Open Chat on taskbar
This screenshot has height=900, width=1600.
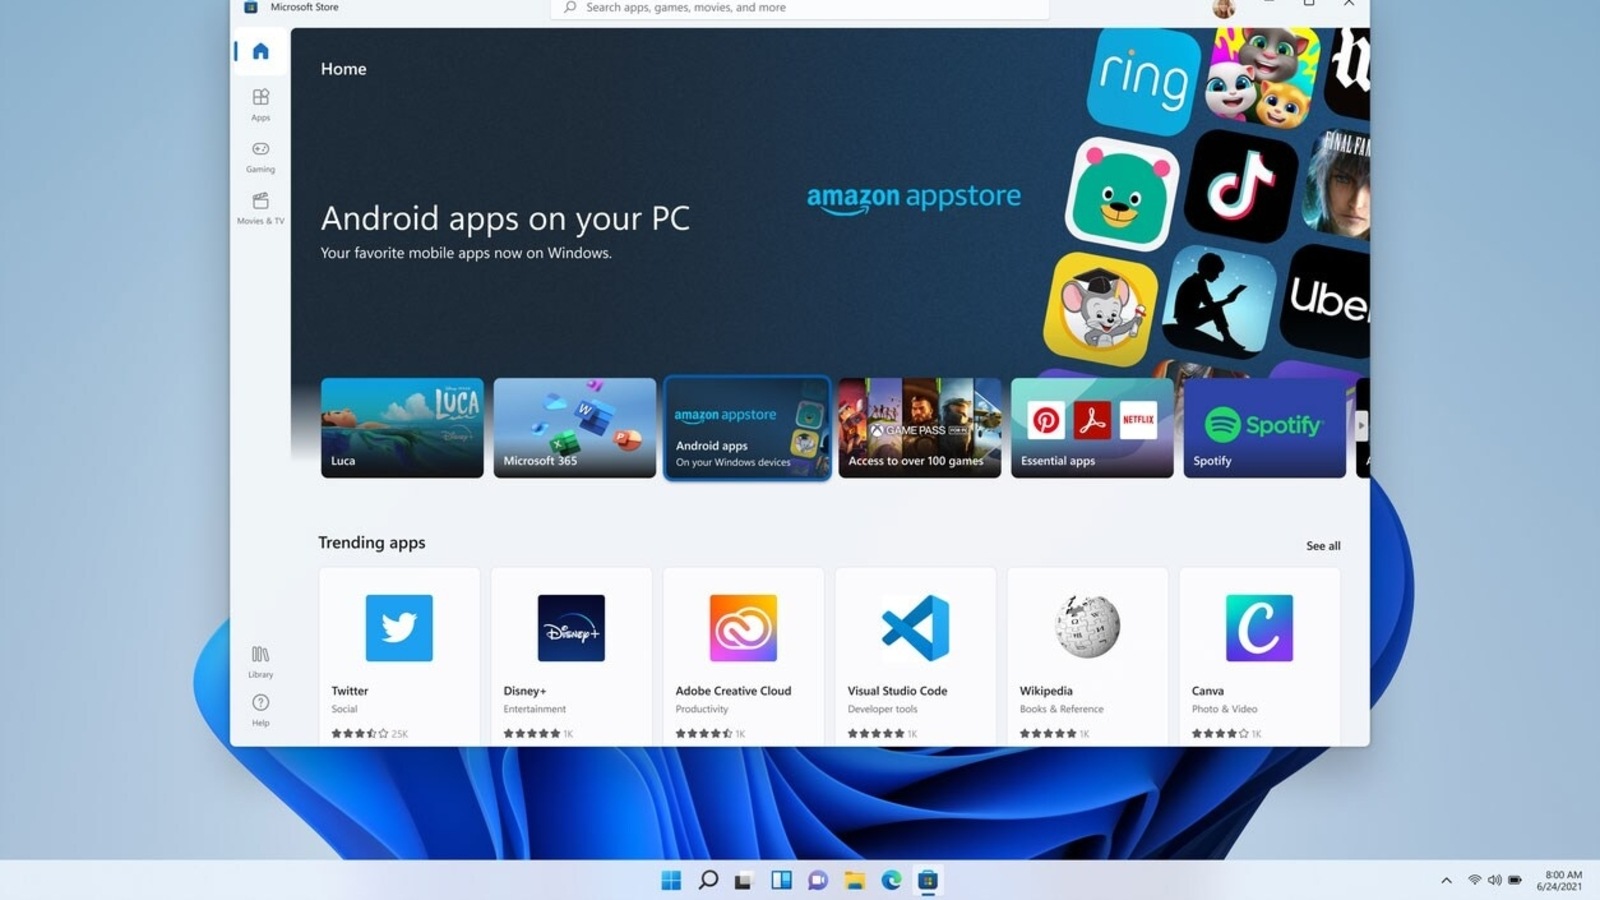(818, 880)
